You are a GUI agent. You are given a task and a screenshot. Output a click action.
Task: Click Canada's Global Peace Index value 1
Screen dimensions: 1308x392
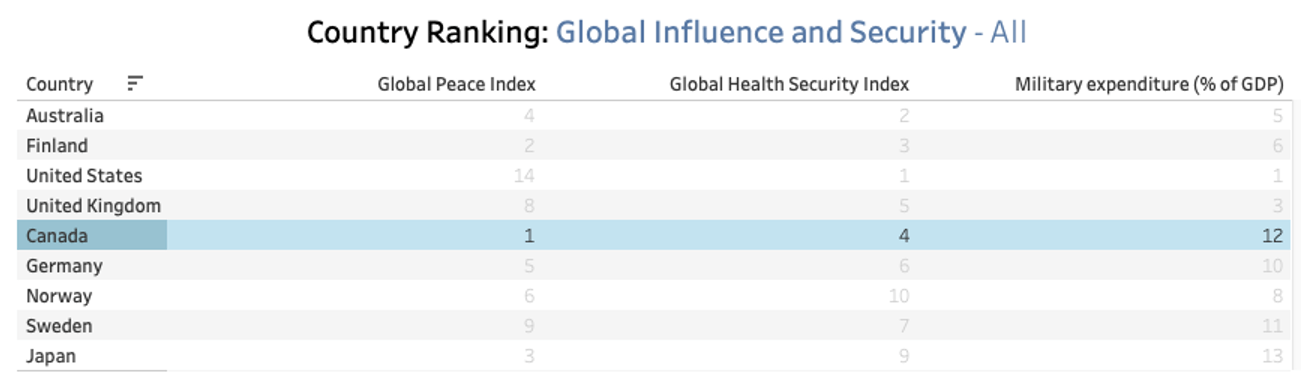point(529,236)
